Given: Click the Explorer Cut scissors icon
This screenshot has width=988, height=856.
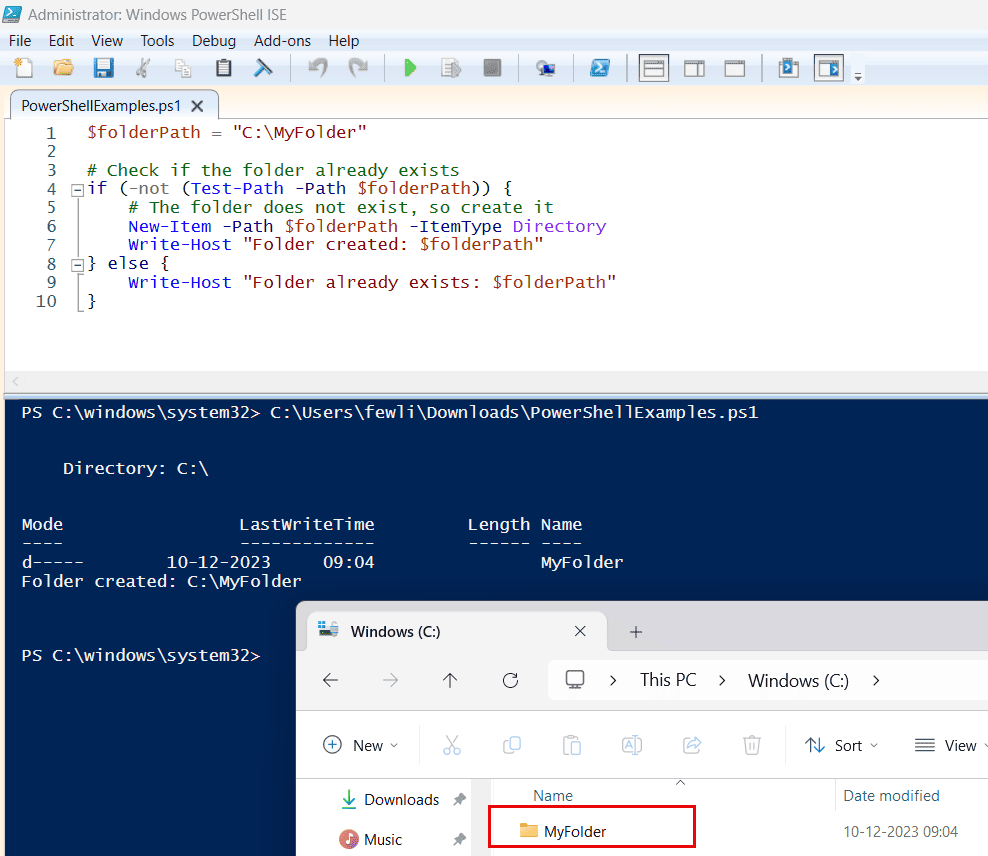Looking at the screenshot, I should tap(452, 745).
